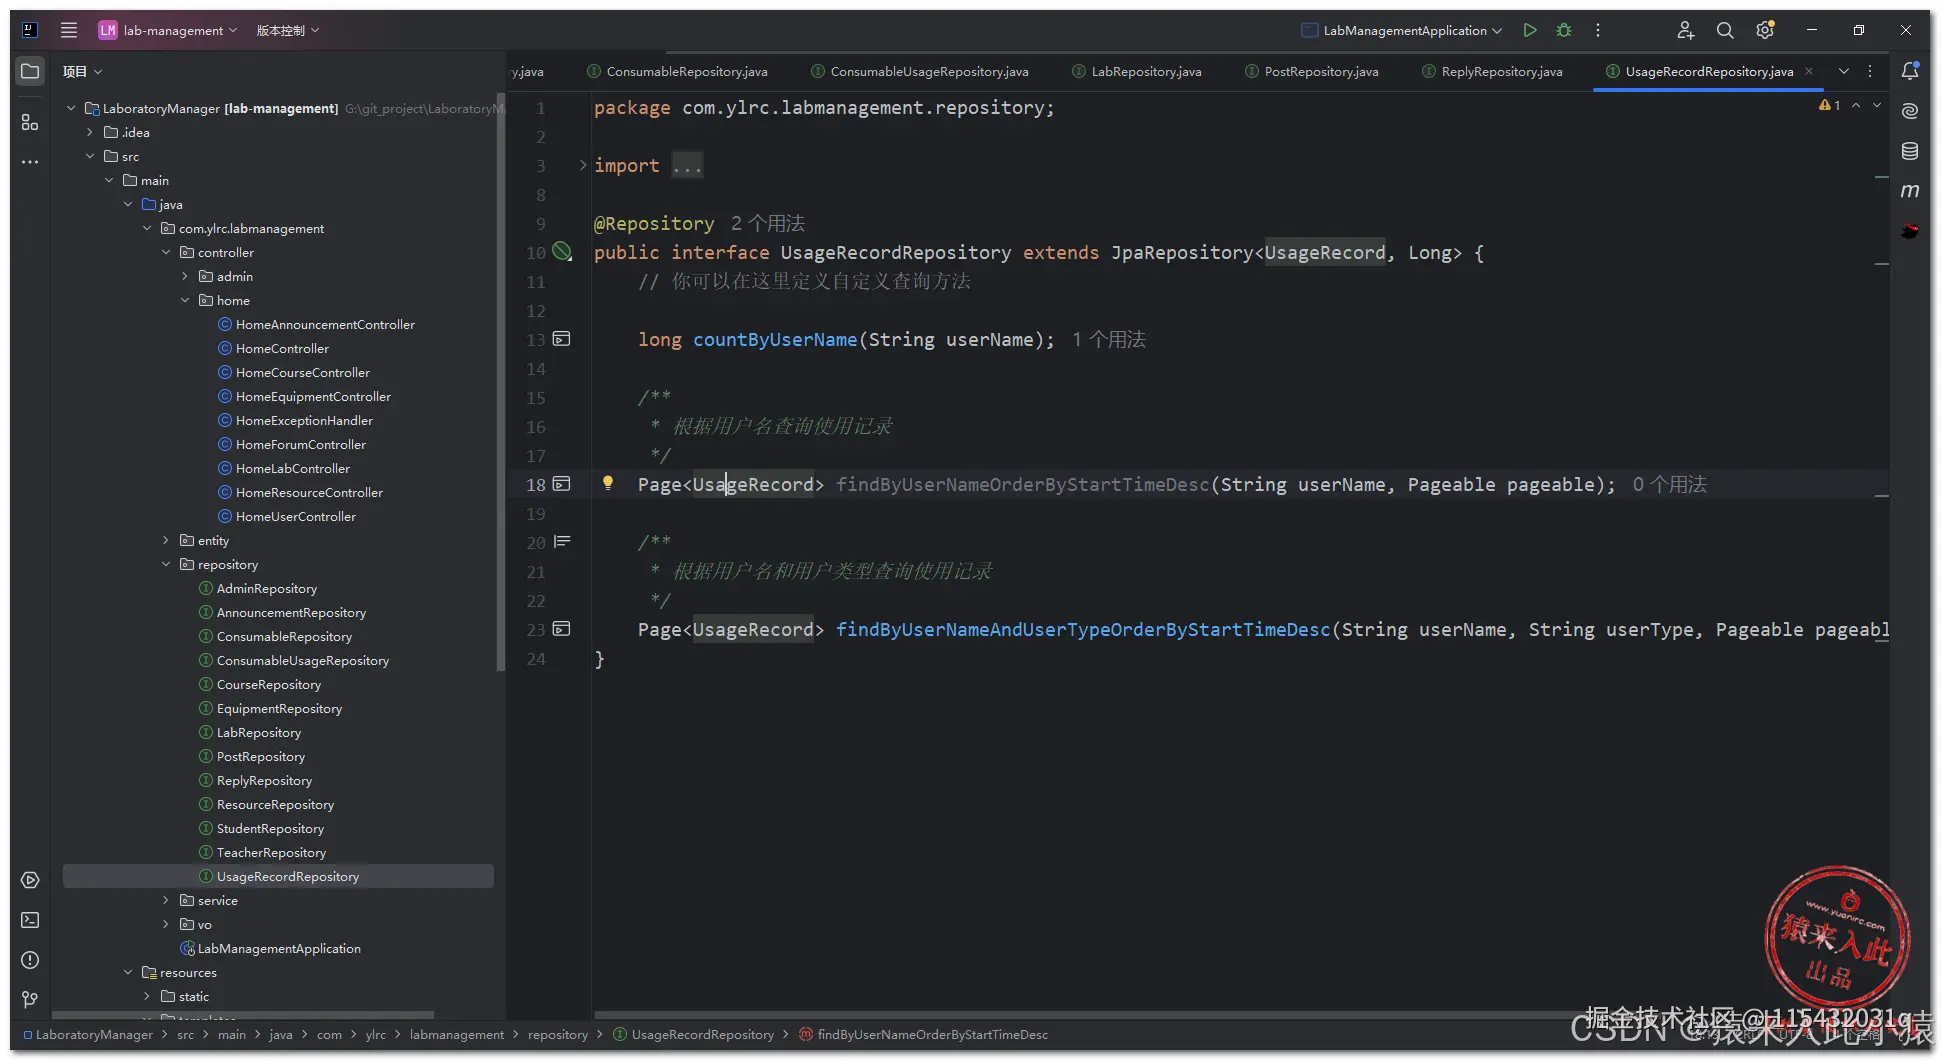This screenshot has width=1941, height=1061.
Task: Open the Search Everywhere magnifier icon
Action: (x=1725, y=30)
